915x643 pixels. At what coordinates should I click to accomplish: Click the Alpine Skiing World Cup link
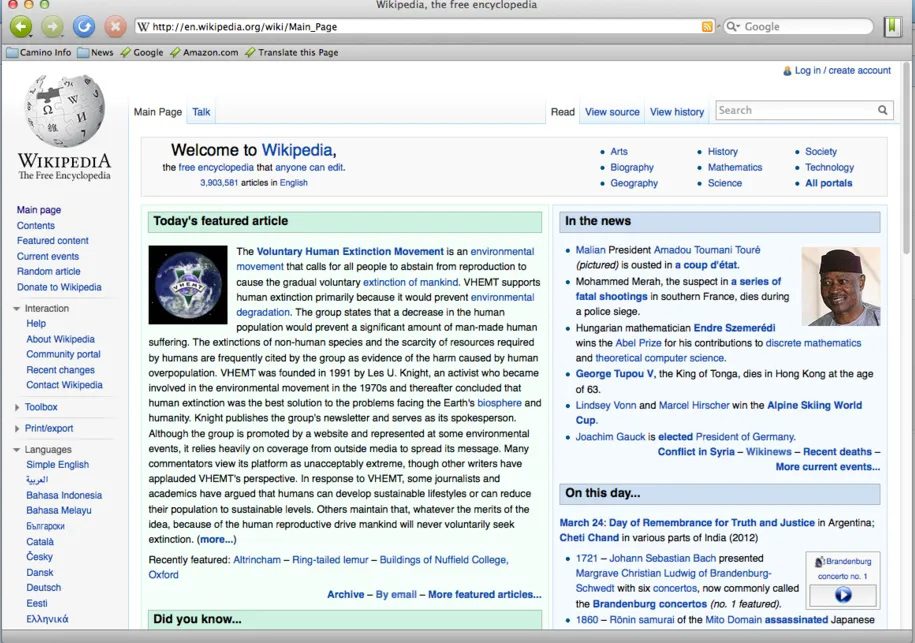(x=815, y=406)
